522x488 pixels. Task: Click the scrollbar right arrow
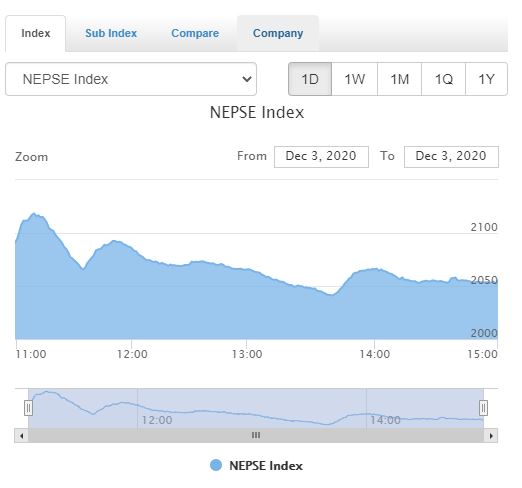click(491, 436)
